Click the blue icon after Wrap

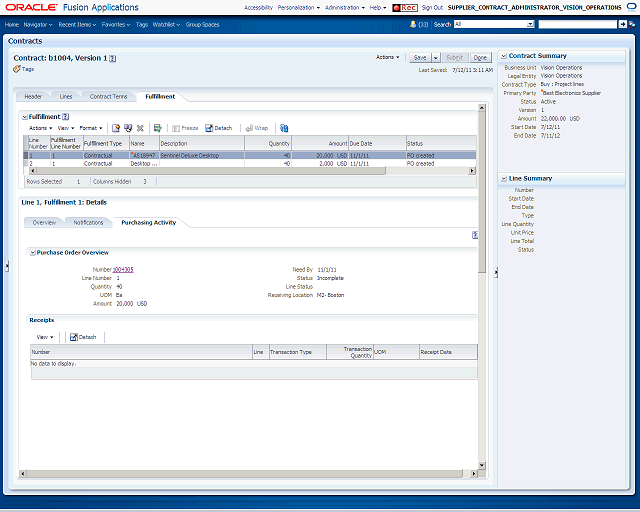[284, 128]
